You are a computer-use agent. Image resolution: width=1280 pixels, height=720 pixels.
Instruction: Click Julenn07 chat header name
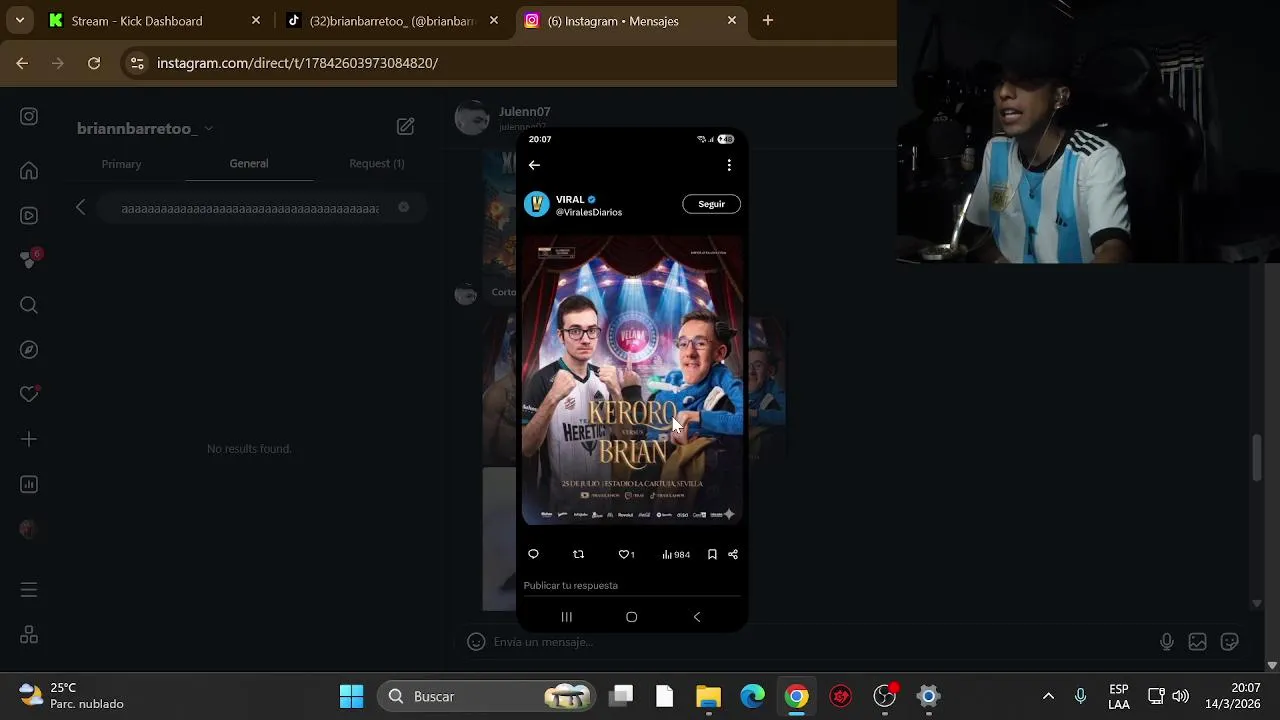click(x=525, y=111)
